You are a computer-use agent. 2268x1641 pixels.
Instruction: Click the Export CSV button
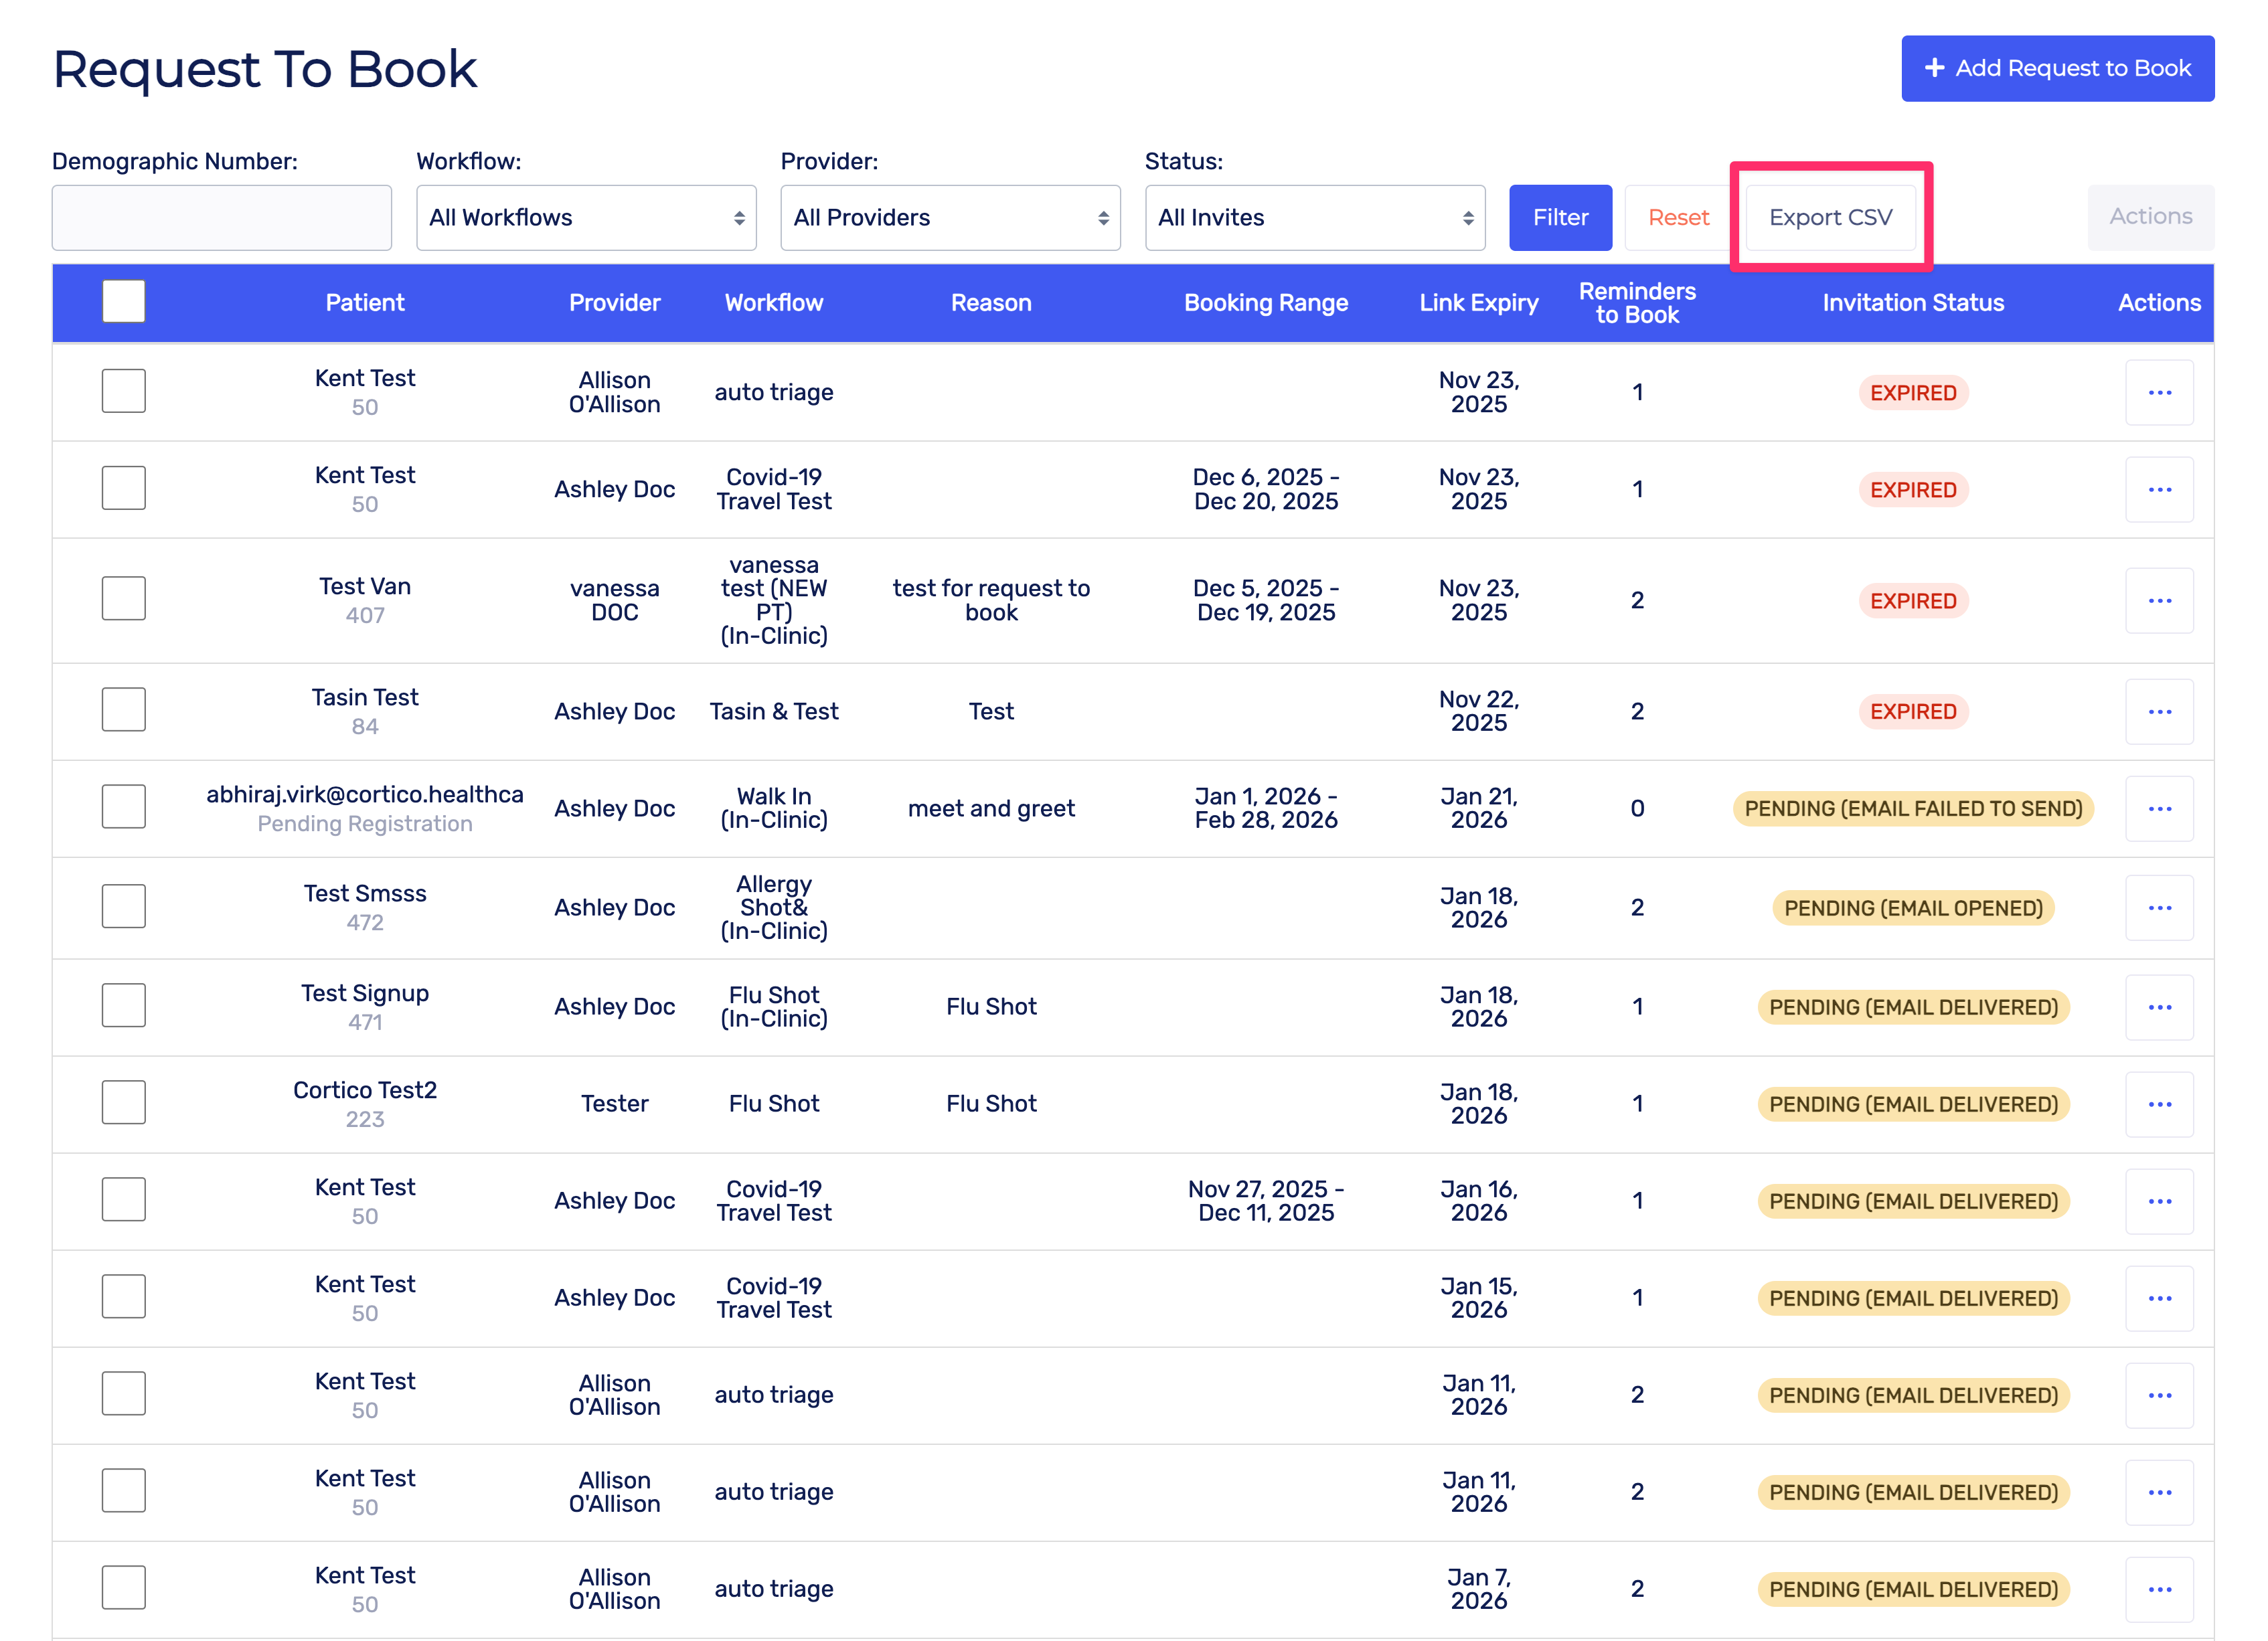tap(1830, 218)
